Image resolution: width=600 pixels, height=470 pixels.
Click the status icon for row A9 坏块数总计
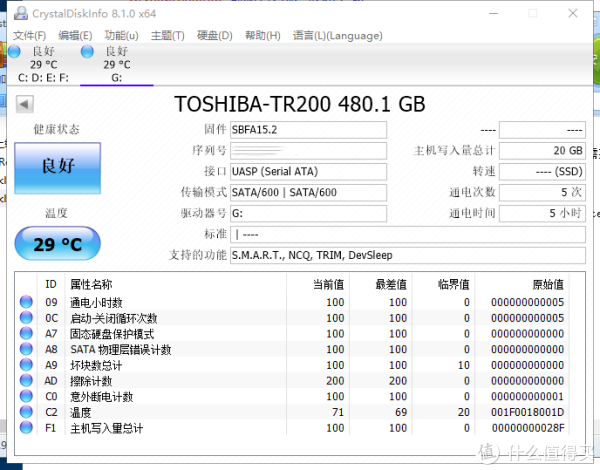coord(26,365)
